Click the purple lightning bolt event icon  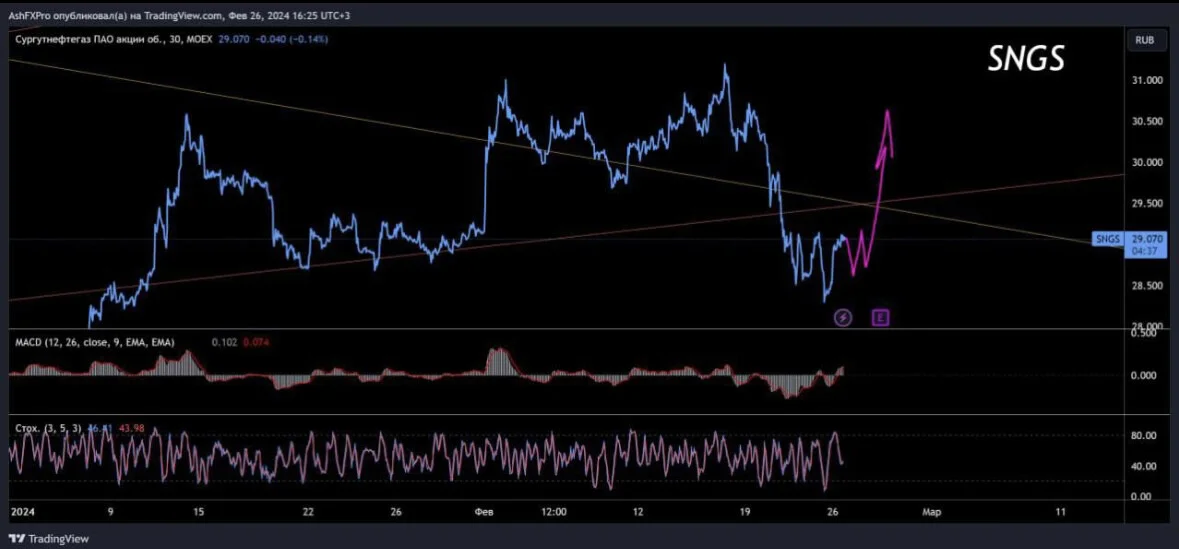[843, 318]
